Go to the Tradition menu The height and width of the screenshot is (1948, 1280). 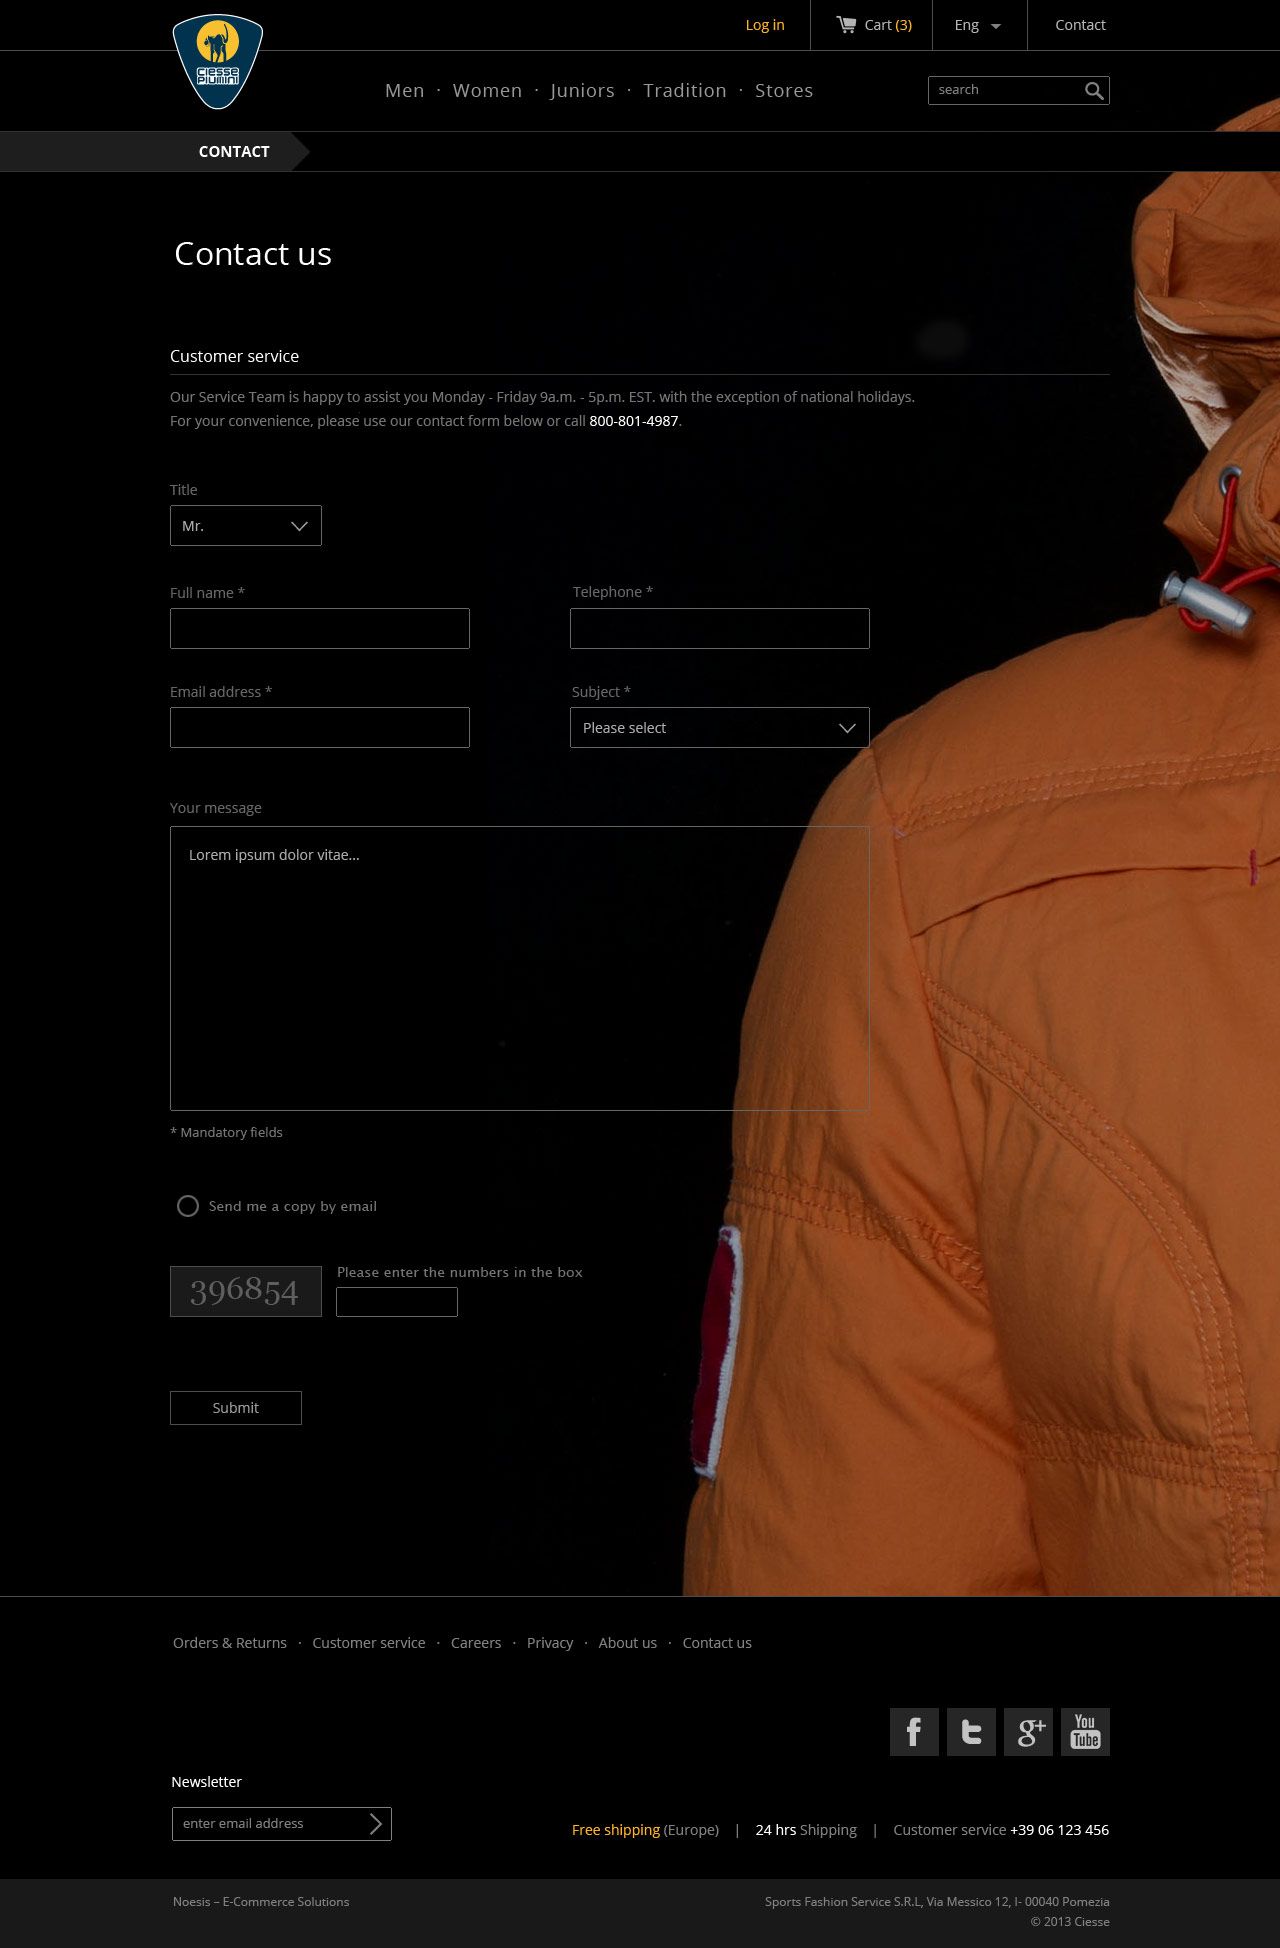point(685,91)
